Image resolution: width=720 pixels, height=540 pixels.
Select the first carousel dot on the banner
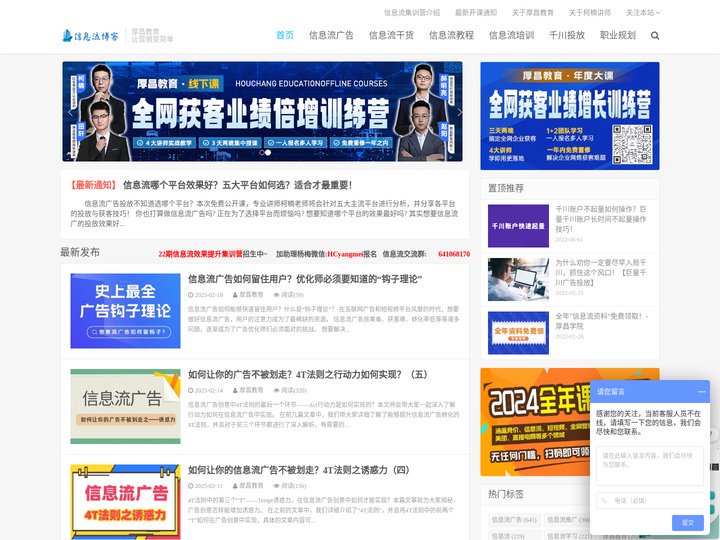tap(262, 152)
